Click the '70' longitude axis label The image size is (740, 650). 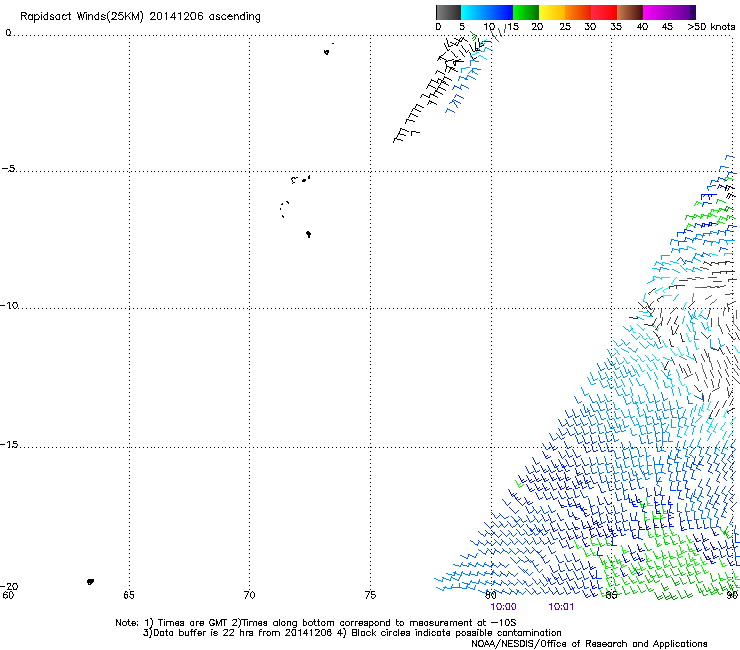click(x=249, y=595)
